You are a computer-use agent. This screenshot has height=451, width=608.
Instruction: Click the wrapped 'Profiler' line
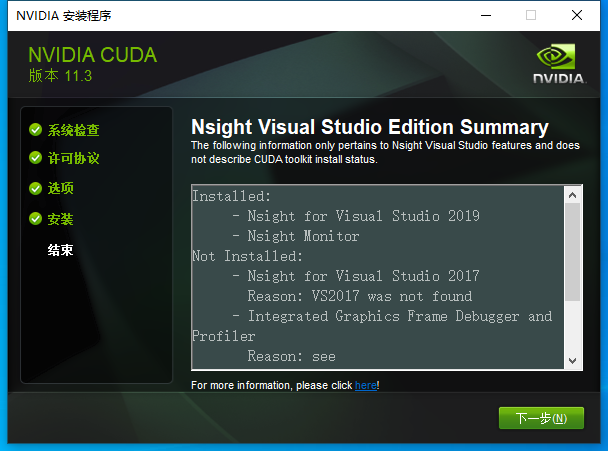(224, 336)
